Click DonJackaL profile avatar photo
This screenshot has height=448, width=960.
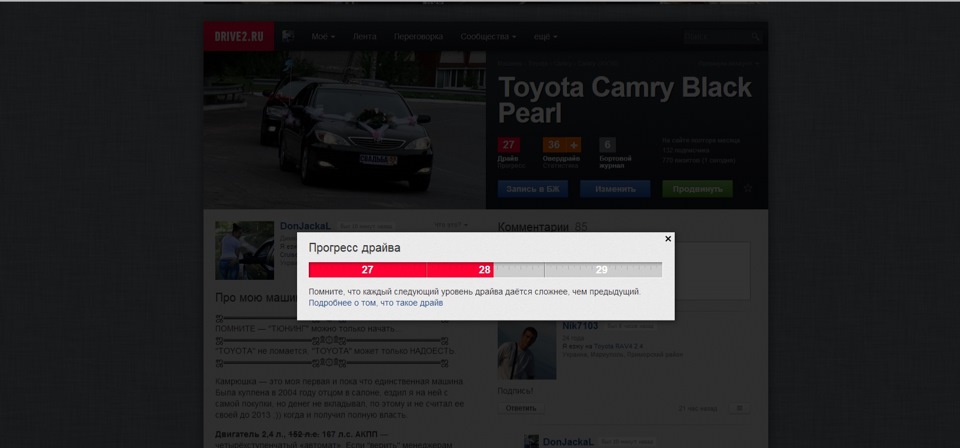click(244, 250)
